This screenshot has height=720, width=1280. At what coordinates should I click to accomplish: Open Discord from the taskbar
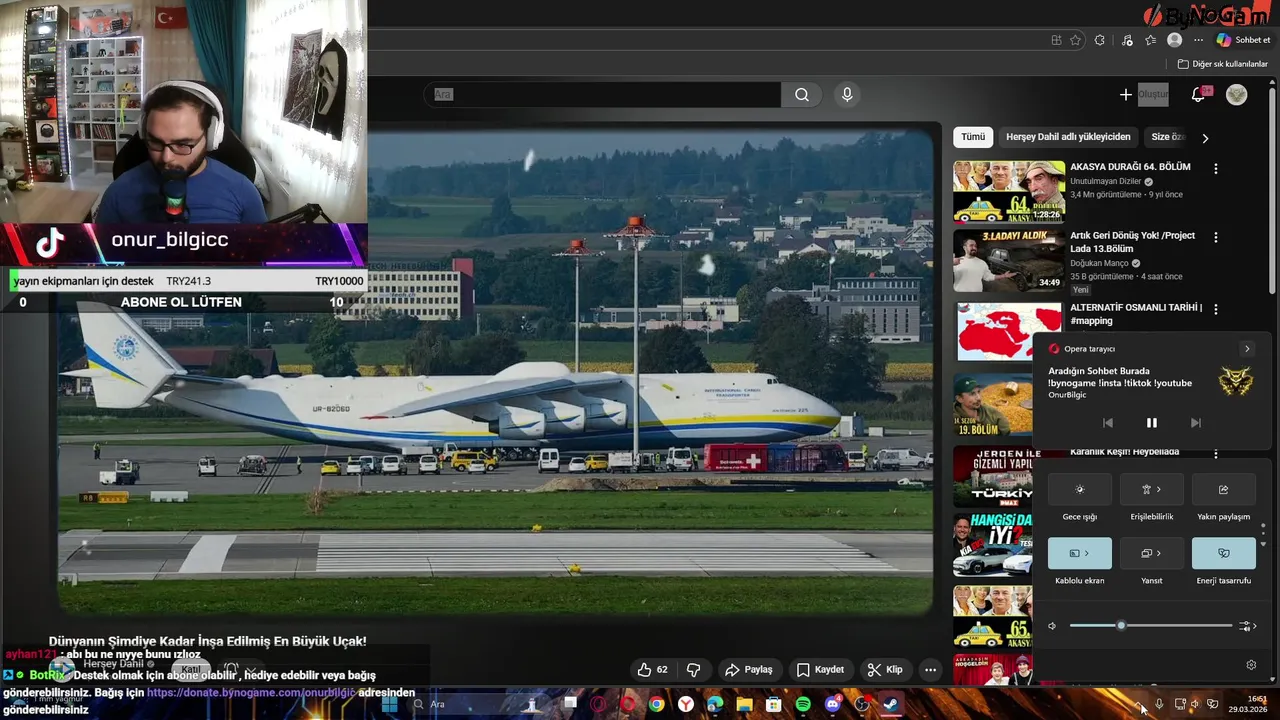(833, 705)
